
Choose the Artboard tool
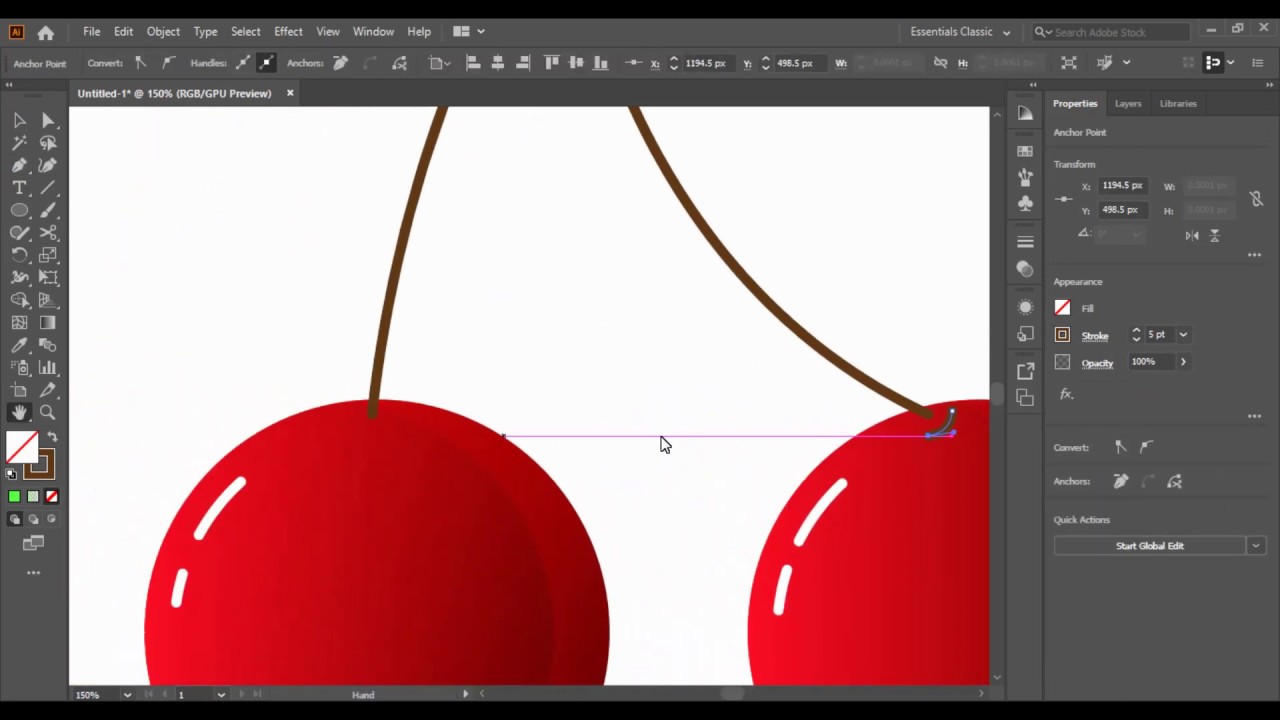(19, 390)
